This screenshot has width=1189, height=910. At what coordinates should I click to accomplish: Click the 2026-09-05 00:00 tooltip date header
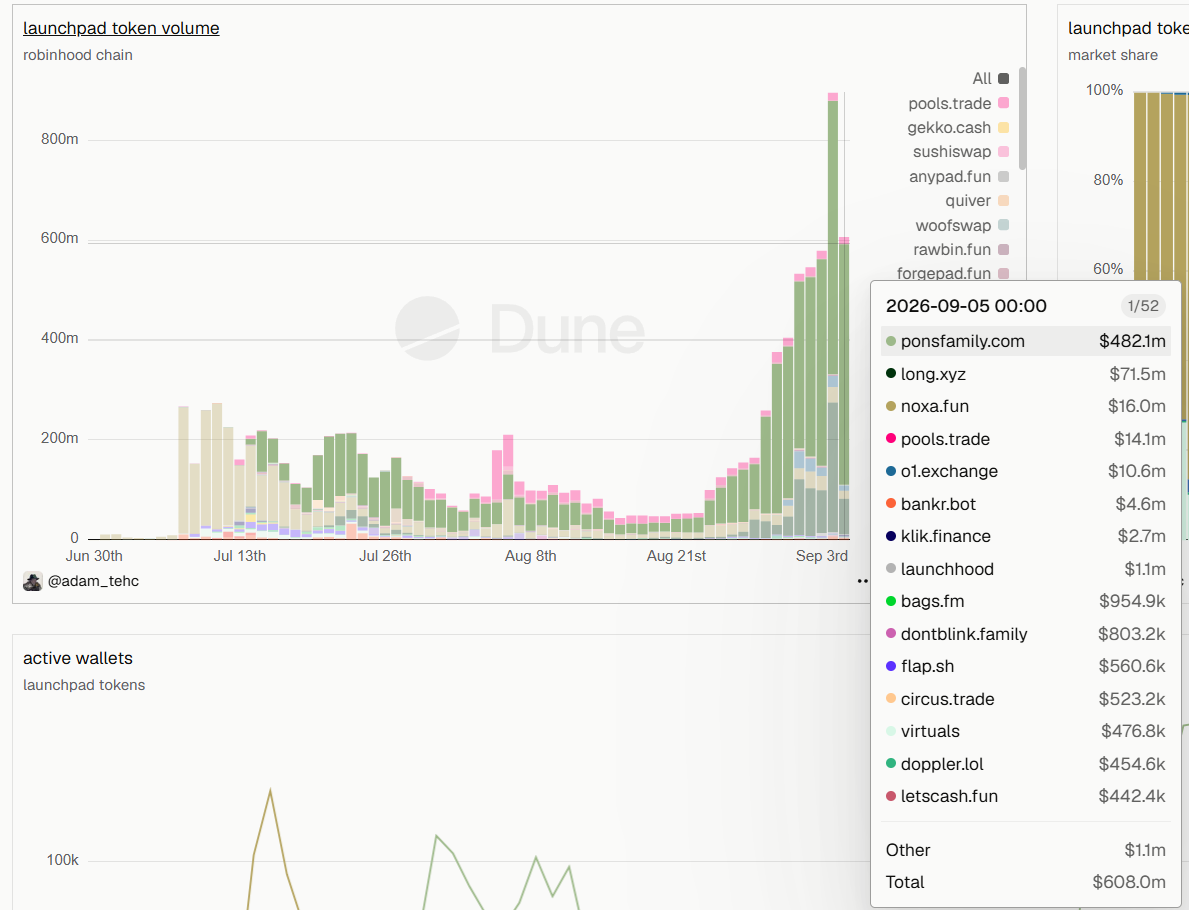tap(966, 306)
